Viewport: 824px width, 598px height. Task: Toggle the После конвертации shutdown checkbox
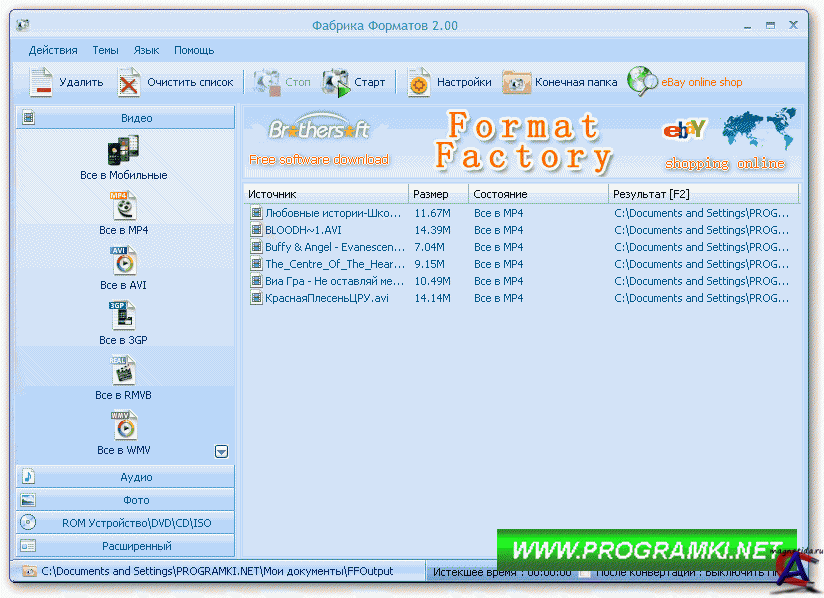[584, 573]
